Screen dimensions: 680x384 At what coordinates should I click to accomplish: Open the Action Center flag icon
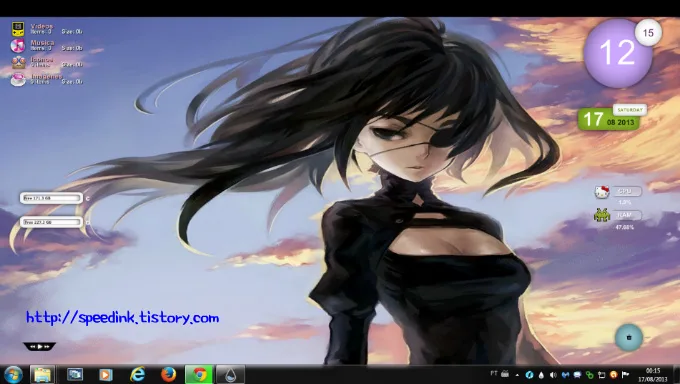point(625,375)
